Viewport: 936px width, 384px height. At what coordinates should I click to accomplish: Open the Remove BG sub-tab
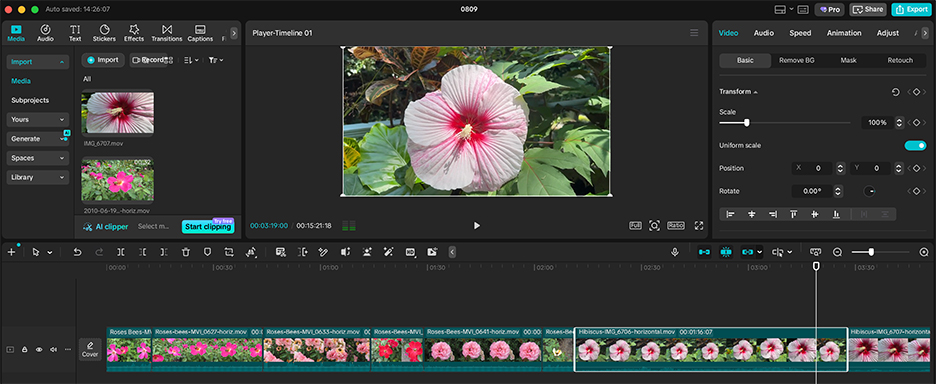pyautogui.click(x=796, y=60)
